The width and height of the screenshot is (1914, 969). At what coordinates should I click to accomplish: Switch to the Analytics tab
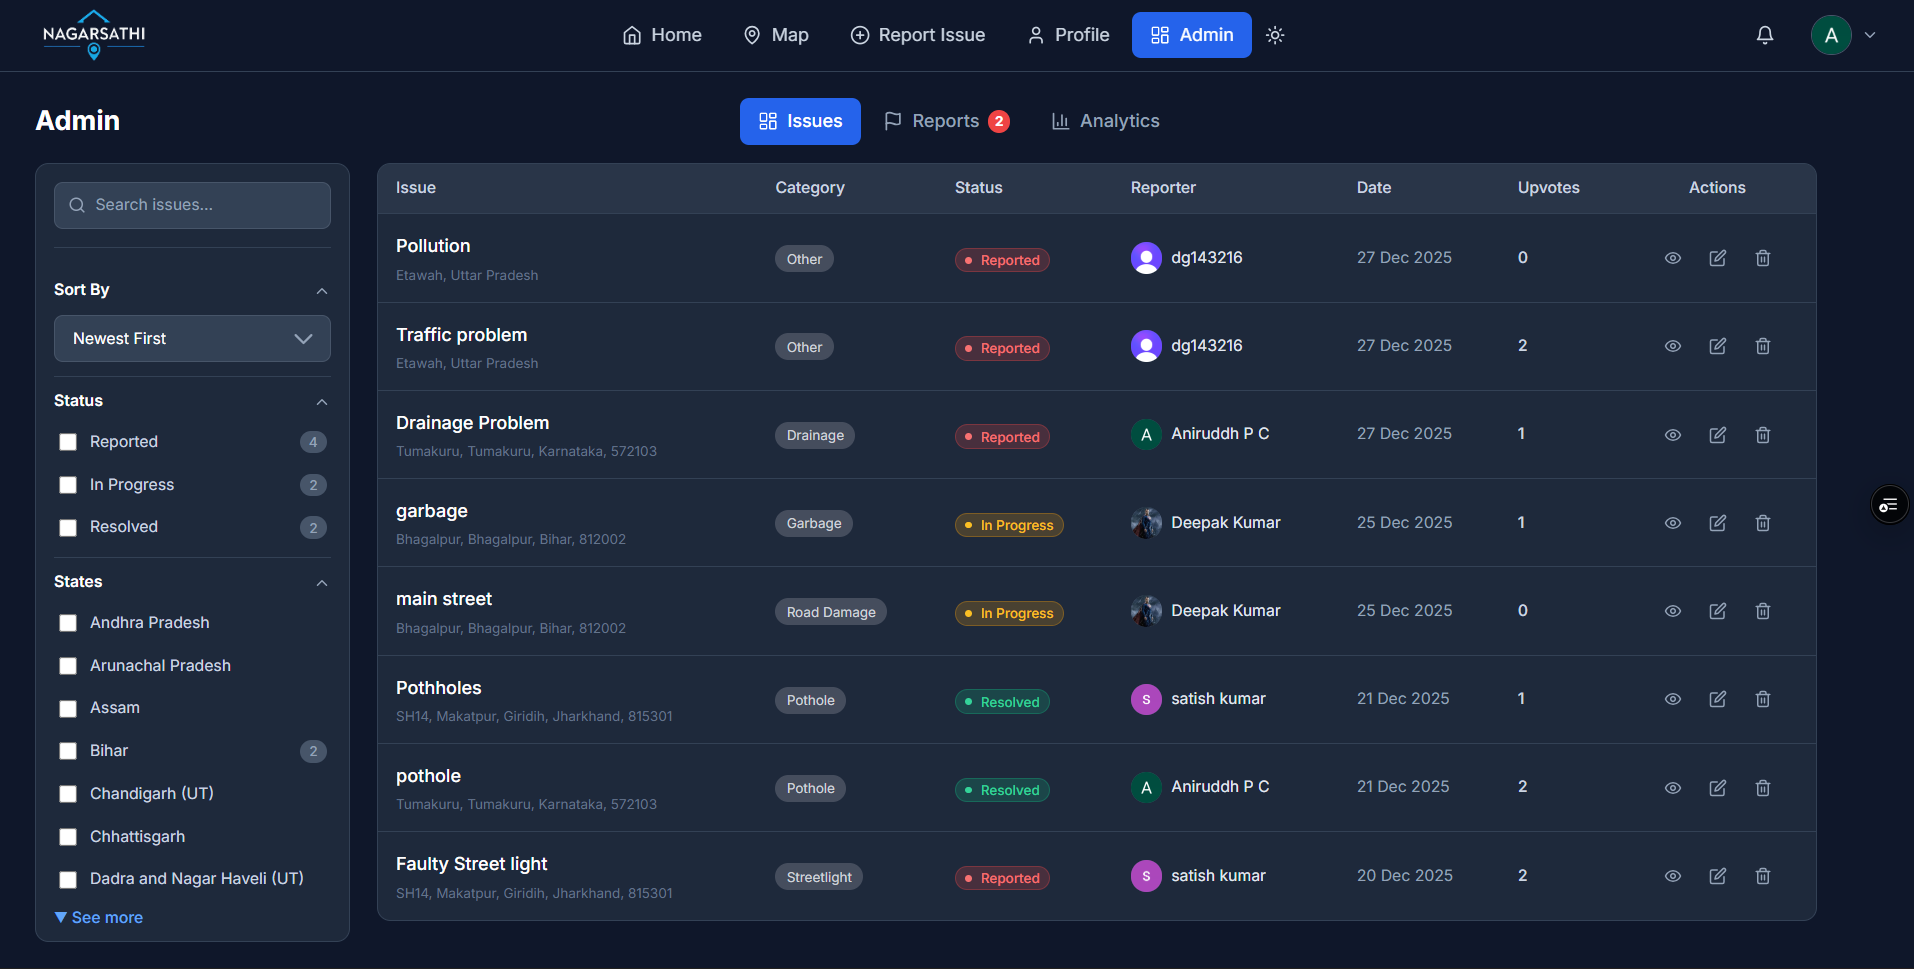click(x=1105, y=121)
